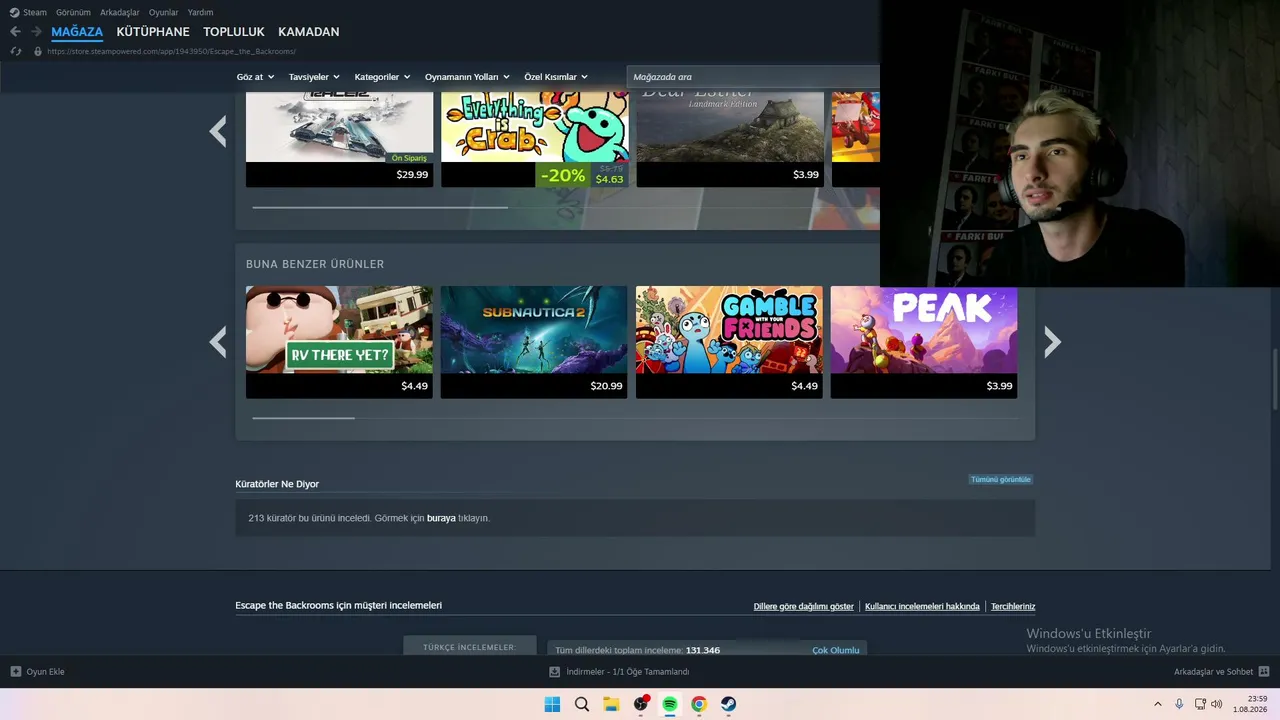Screen dimensions: 1280x720
Task: Open the Windows Start menu
Action: coord(552,704)
